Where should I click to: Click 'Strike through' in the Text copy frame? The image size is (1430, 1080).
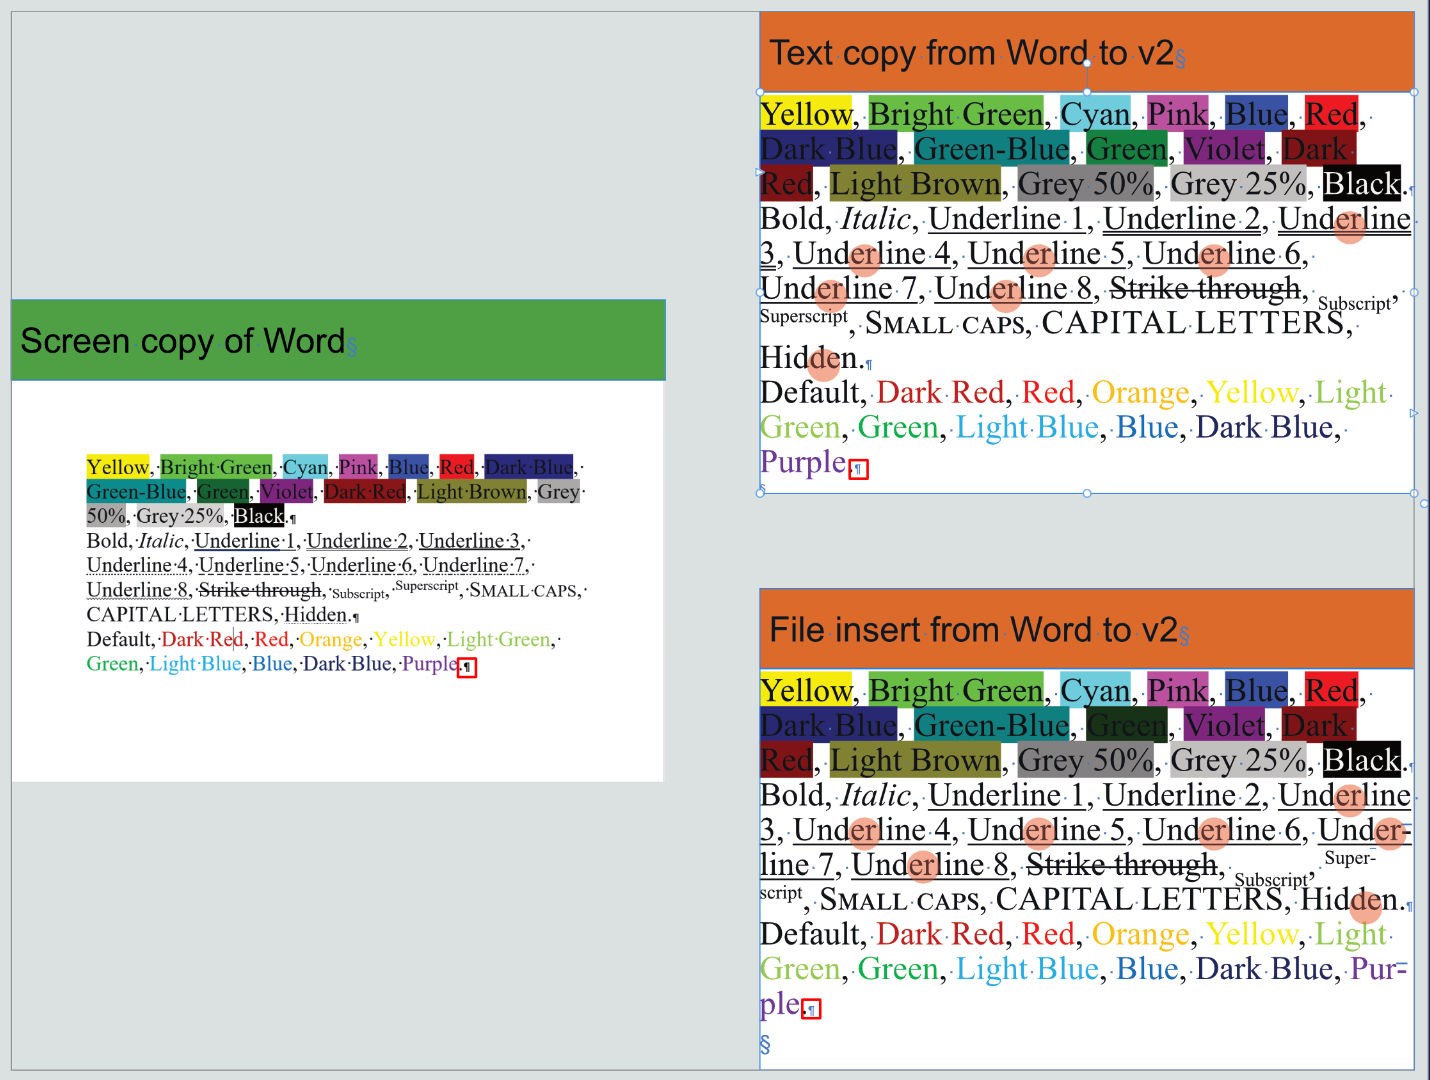pos(1205,289)
